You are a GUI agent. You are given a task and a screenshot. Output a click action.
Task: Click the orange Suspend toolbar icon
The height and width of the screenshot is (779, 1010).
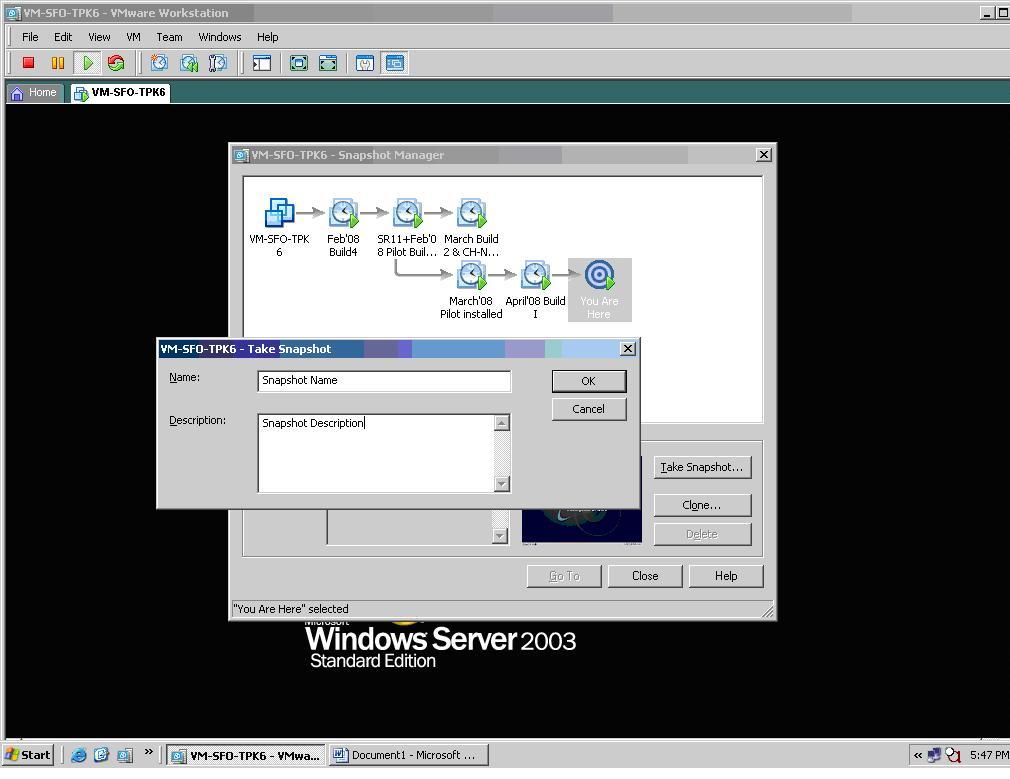(x=58, y=63)
